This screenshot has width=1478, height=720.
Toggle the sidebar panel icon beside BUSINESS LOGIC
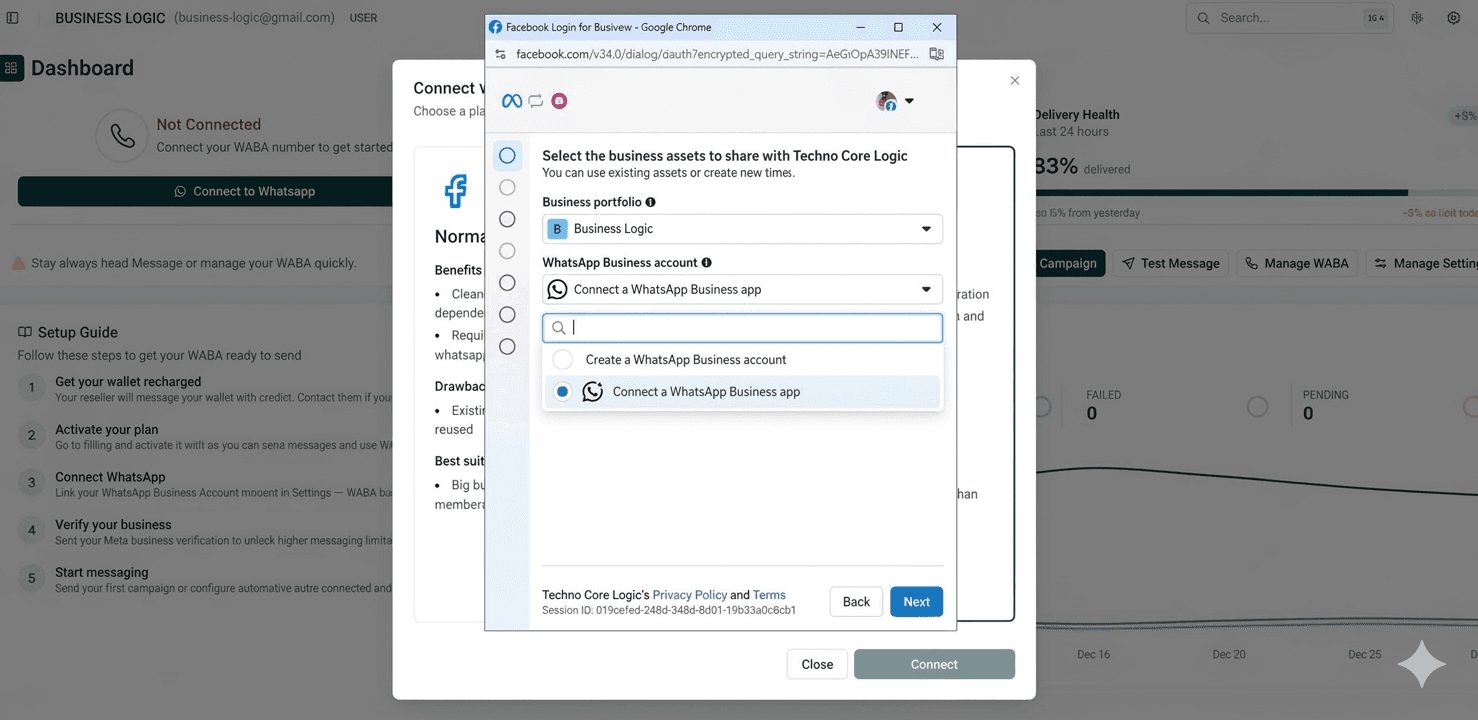[13, 18]
